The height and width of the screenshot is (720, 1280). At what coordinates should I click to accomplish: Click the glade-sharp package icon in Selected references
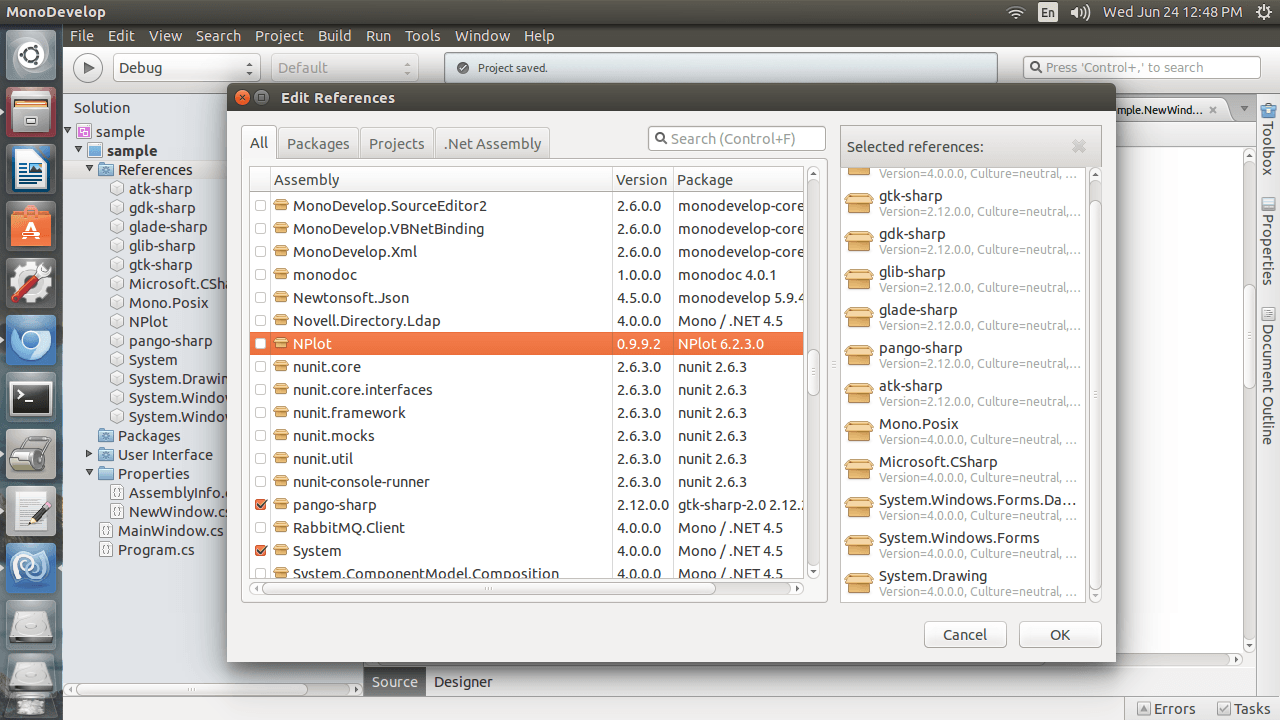(x=859, y=317)
